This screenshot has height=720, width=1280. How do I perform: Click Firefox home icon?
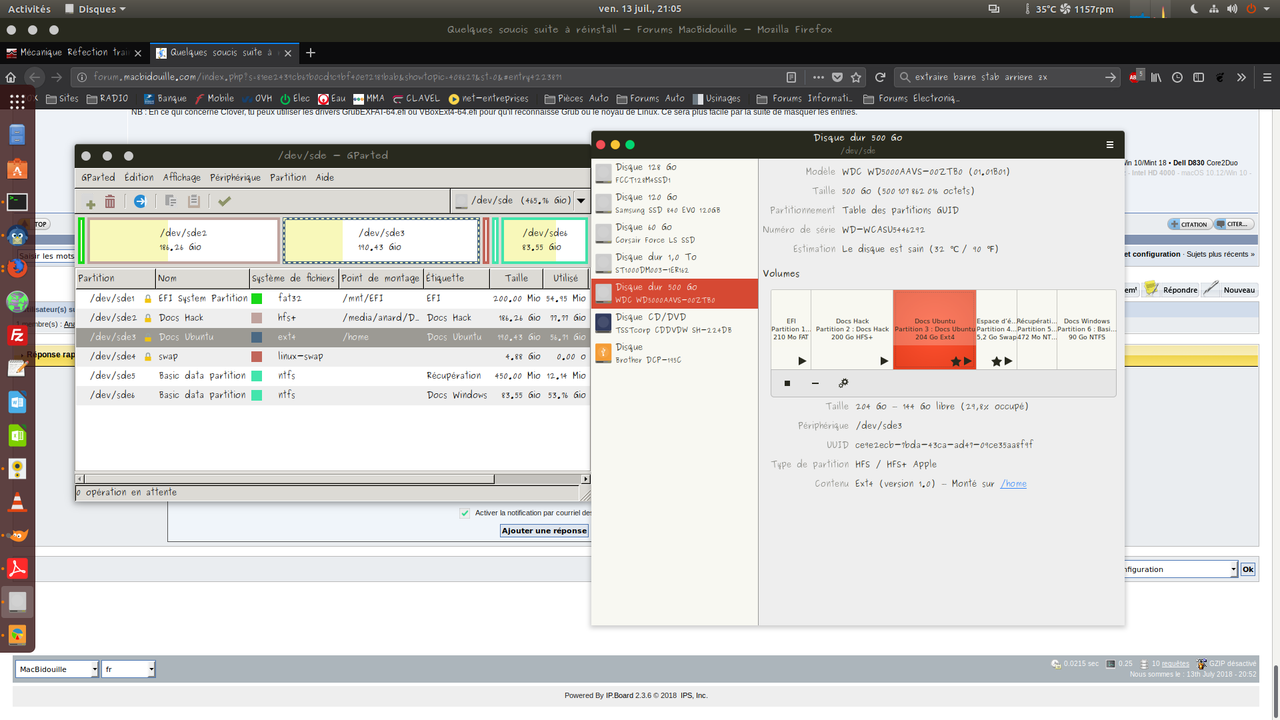pos(11,77)
